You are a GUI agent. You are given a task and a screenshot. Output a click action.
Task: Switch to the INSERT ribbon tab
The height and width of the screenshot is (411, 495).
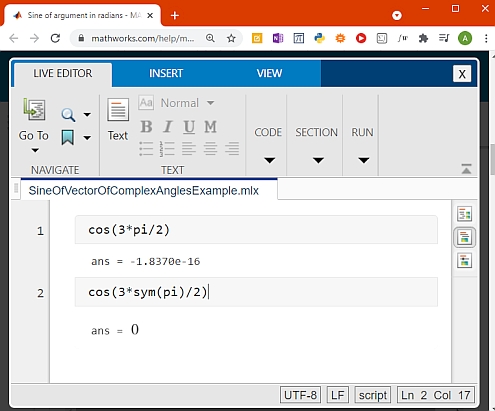(166, 73)
